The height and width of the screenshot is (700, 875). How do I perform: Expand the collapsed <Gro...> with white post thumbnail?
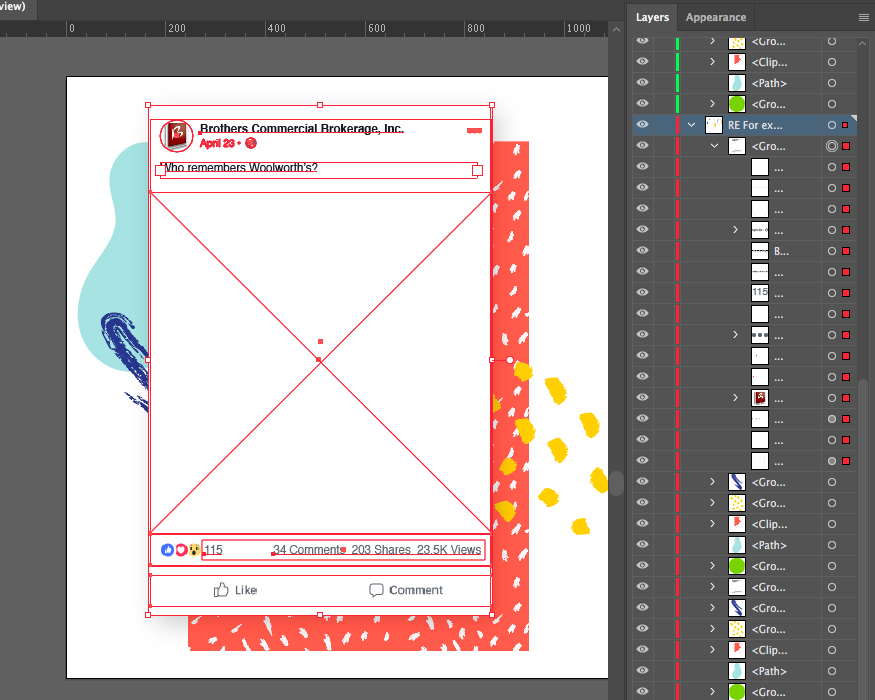(713, 587)
